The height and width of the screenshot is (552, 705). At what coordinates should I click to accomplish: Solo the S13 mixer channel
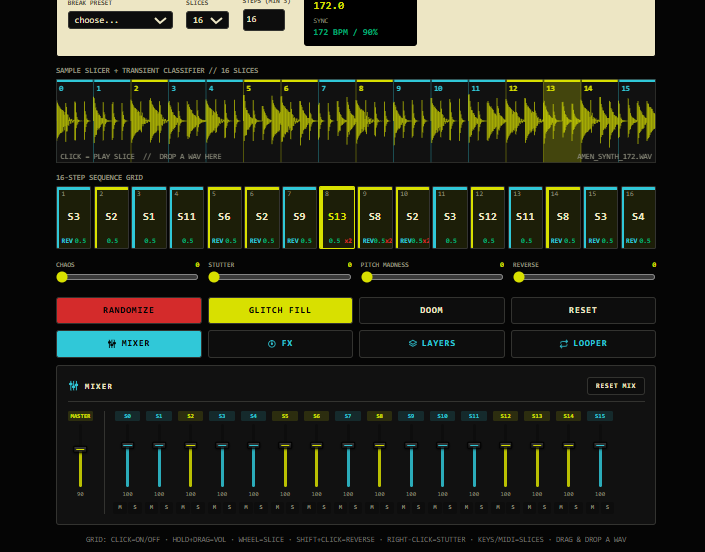544,507
